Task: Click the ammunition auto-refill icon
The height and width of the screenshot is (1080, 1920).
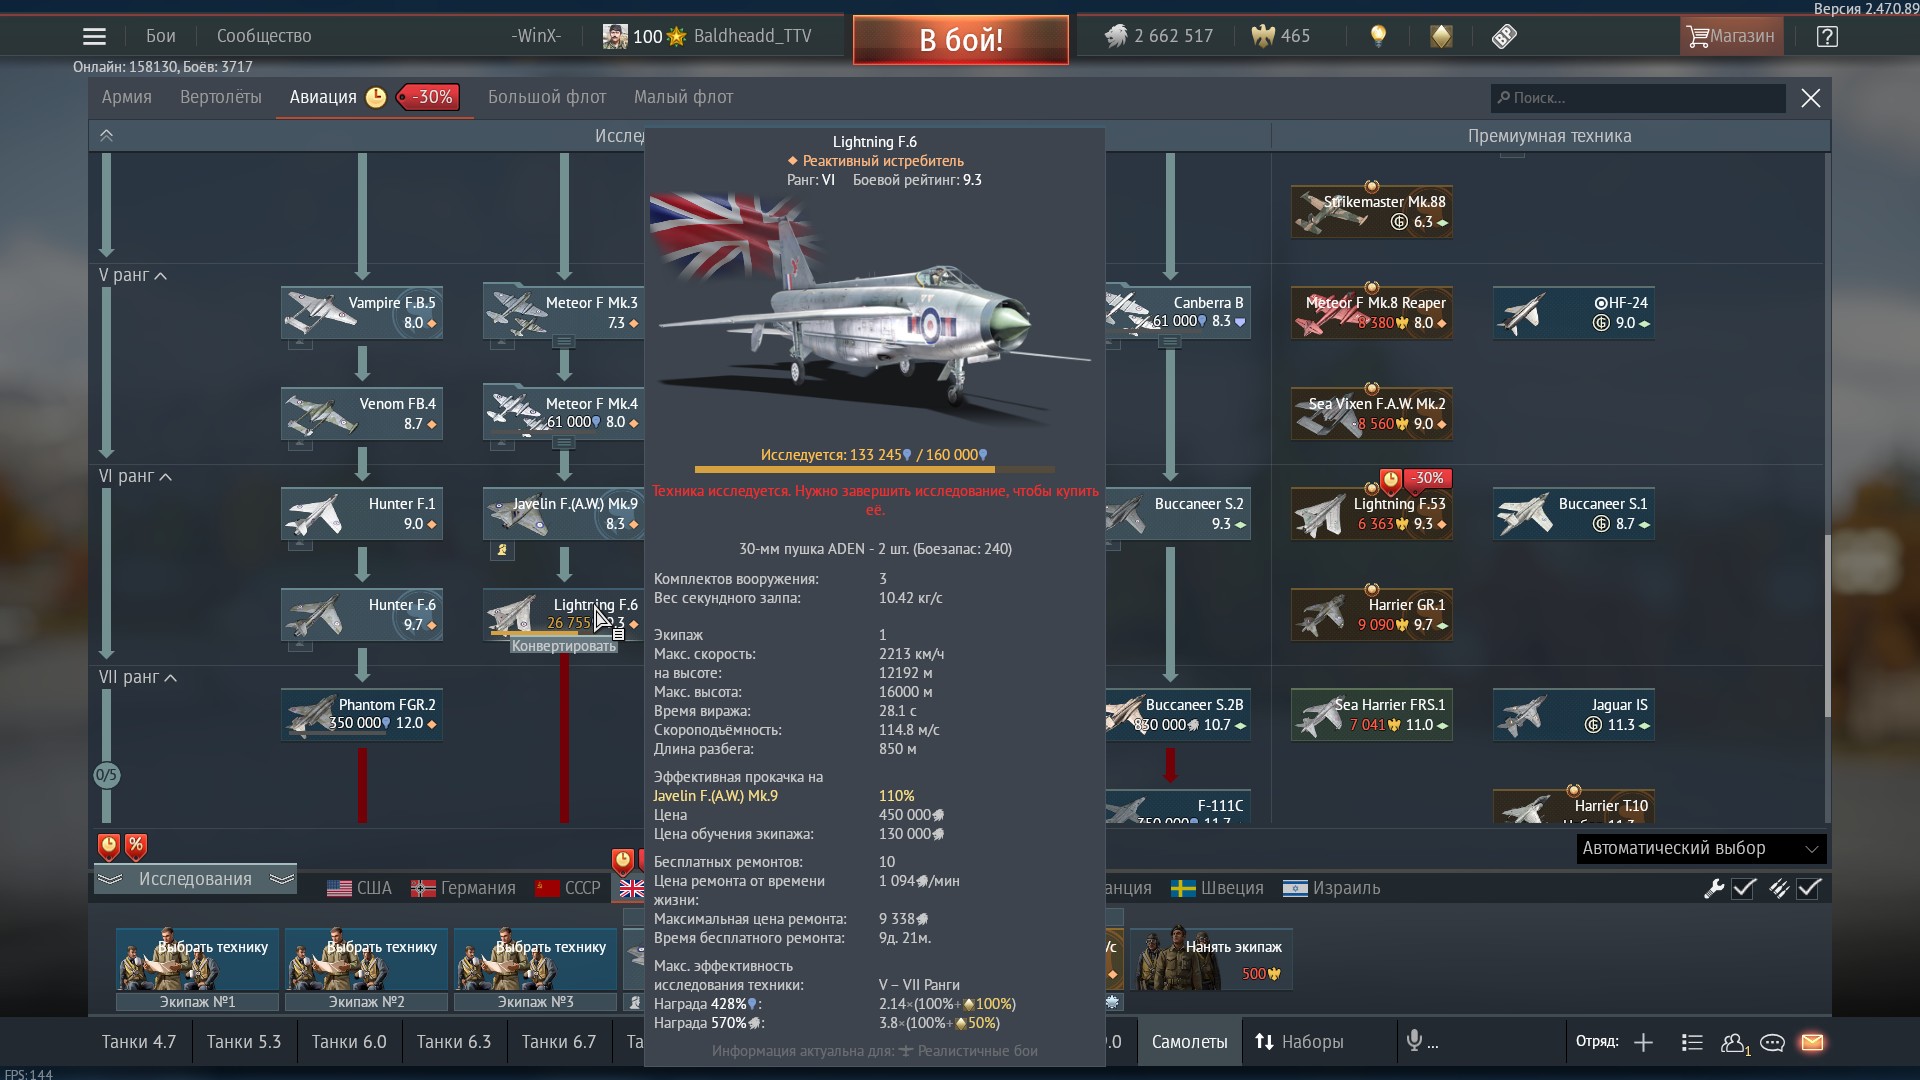Action: (x=1779, y=888)
